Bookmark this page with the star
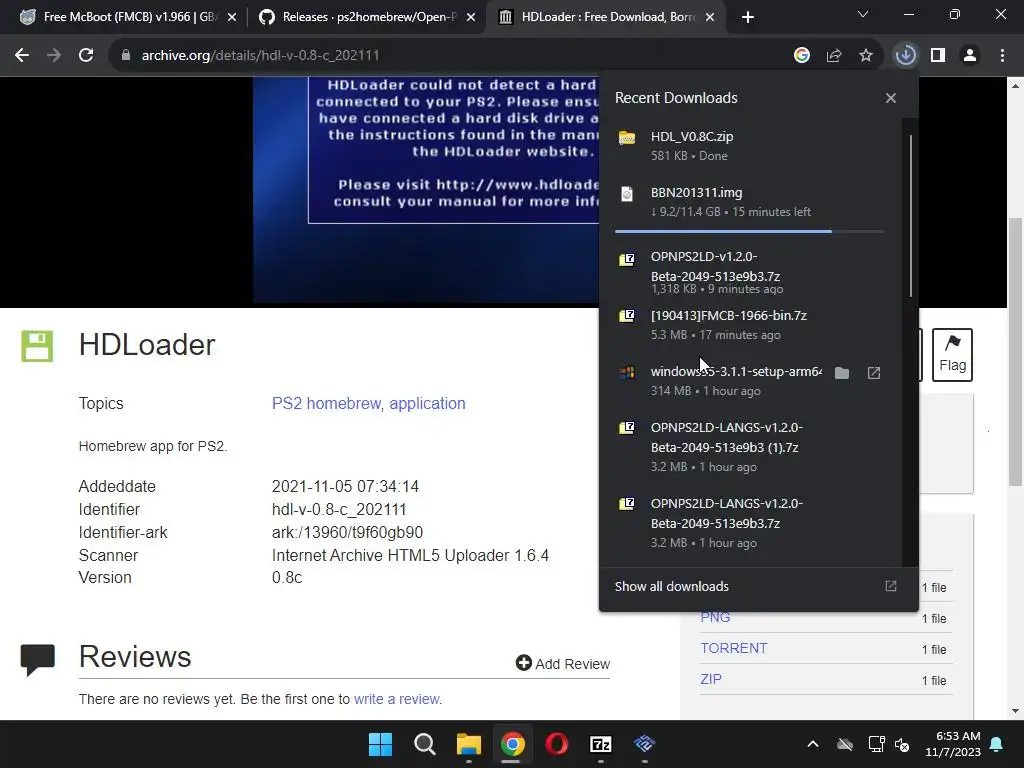The image size is (1024, 768). click(x=865, y=56)
